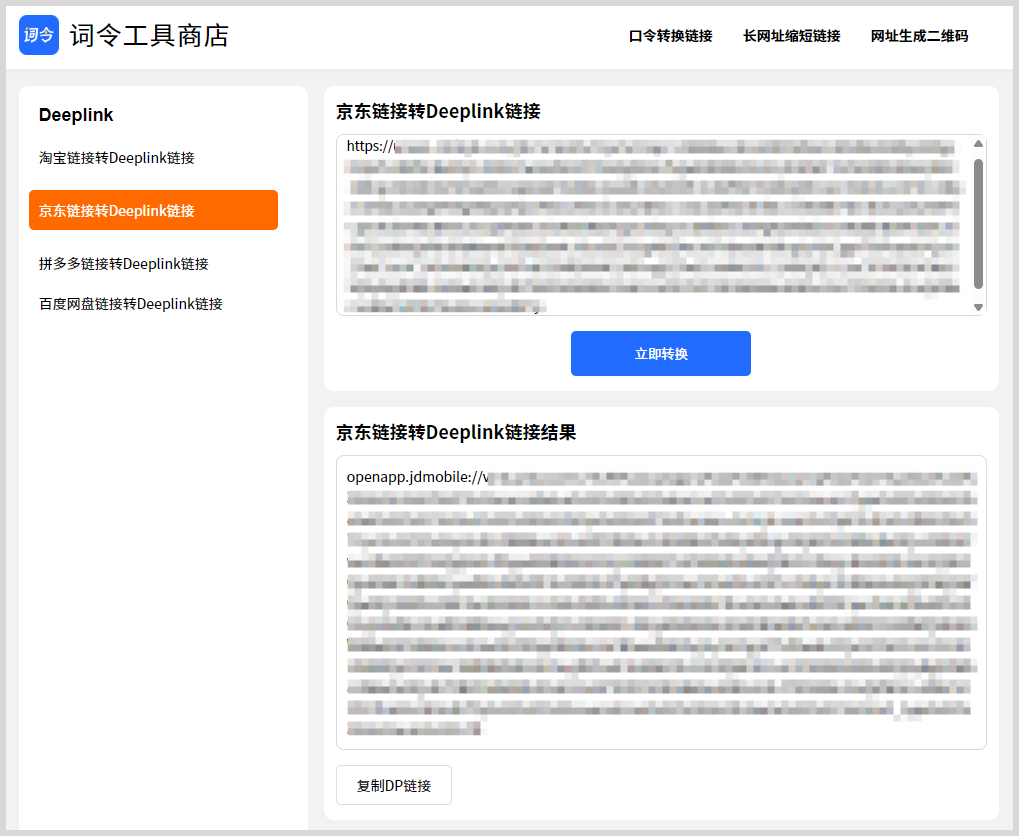Image resolution: width=1019 pixels, height=836 pixels.
Task: Click the input textarea scrollbar thumb
Action: tap(978, 224)
